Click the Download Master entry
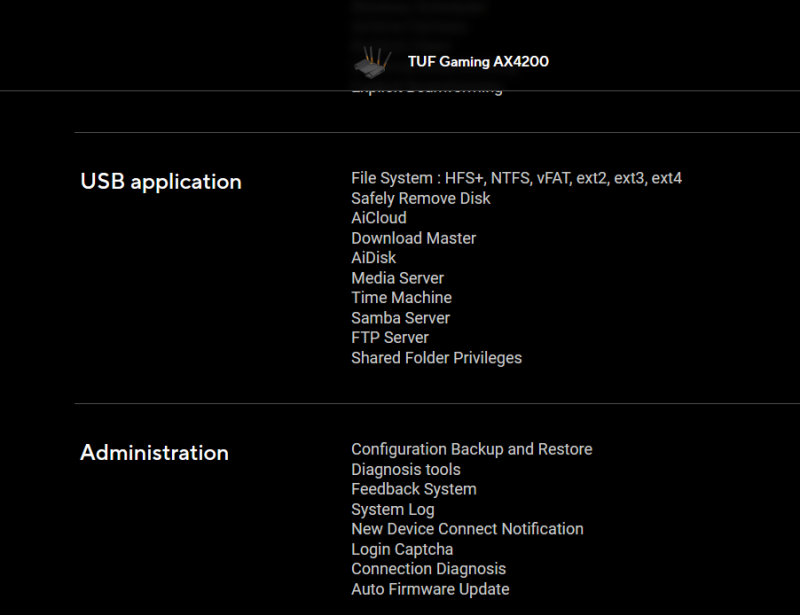Screen dimensions: 800x615 click(413, 238)
